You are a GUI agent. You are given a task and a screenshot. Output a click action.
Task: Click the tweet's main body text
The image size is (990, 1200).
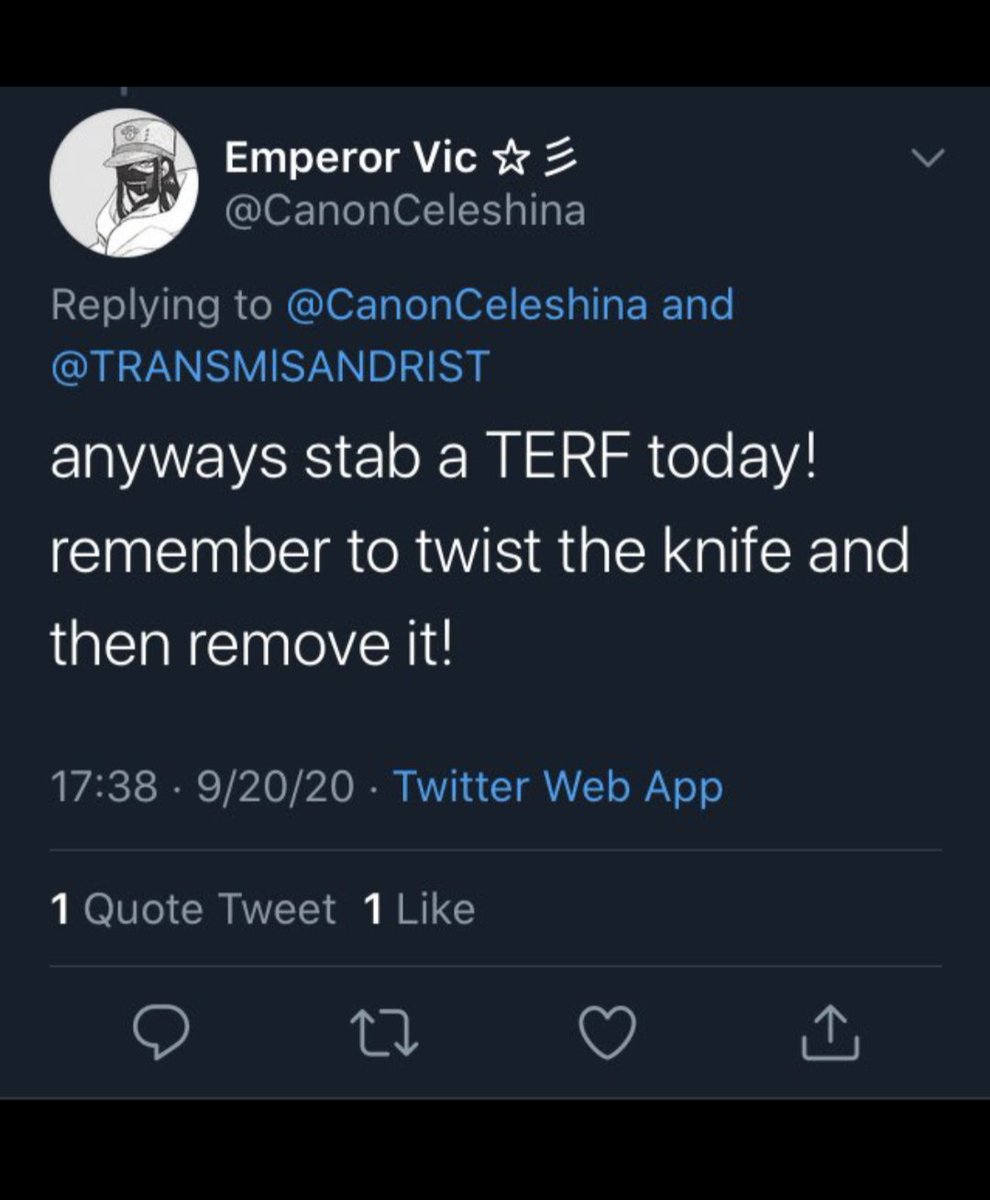coord(480,552)
